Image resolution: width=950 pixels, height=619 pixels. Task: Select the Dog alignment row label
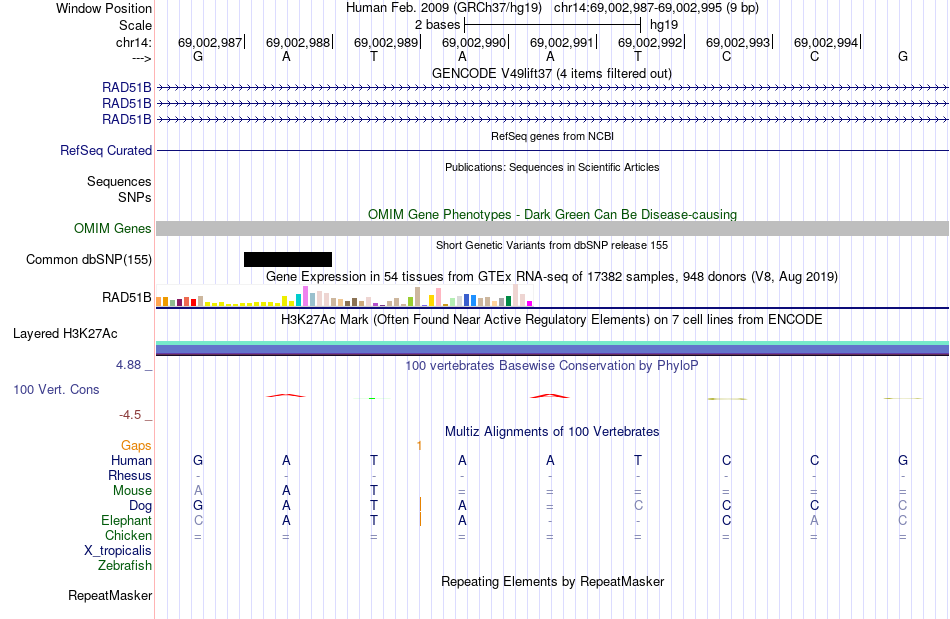[x=140, y=505]
